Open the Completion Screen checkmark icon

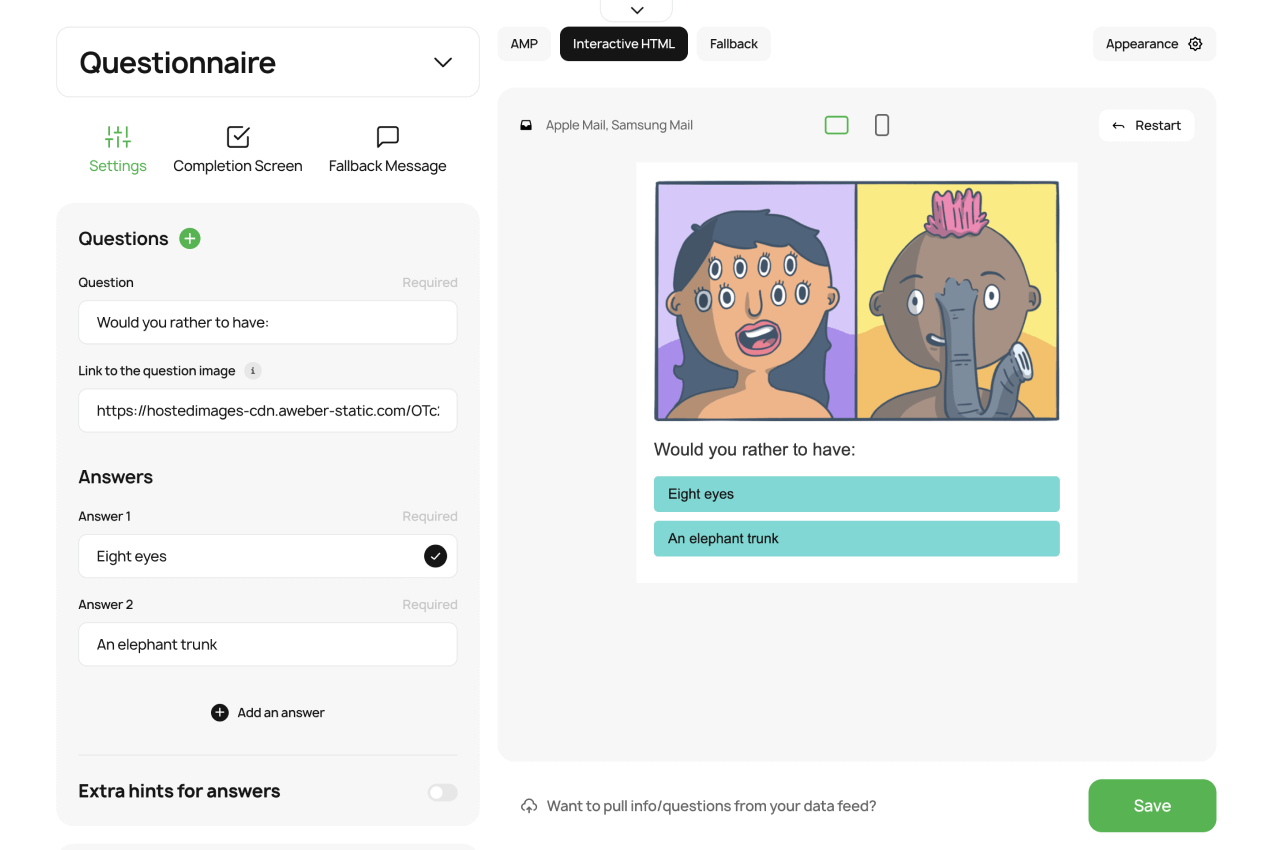point(238,137)
